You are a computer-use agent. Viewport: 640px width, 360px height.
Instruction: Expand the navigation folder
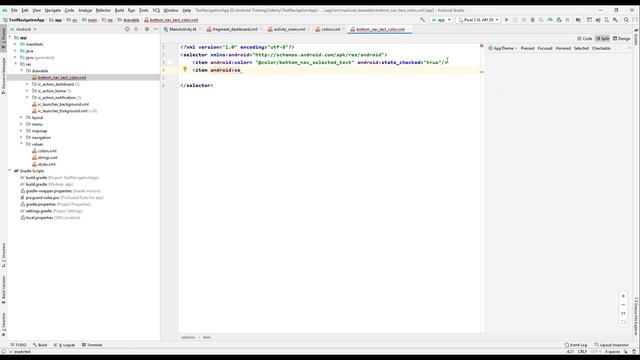[x=21, y=138]
